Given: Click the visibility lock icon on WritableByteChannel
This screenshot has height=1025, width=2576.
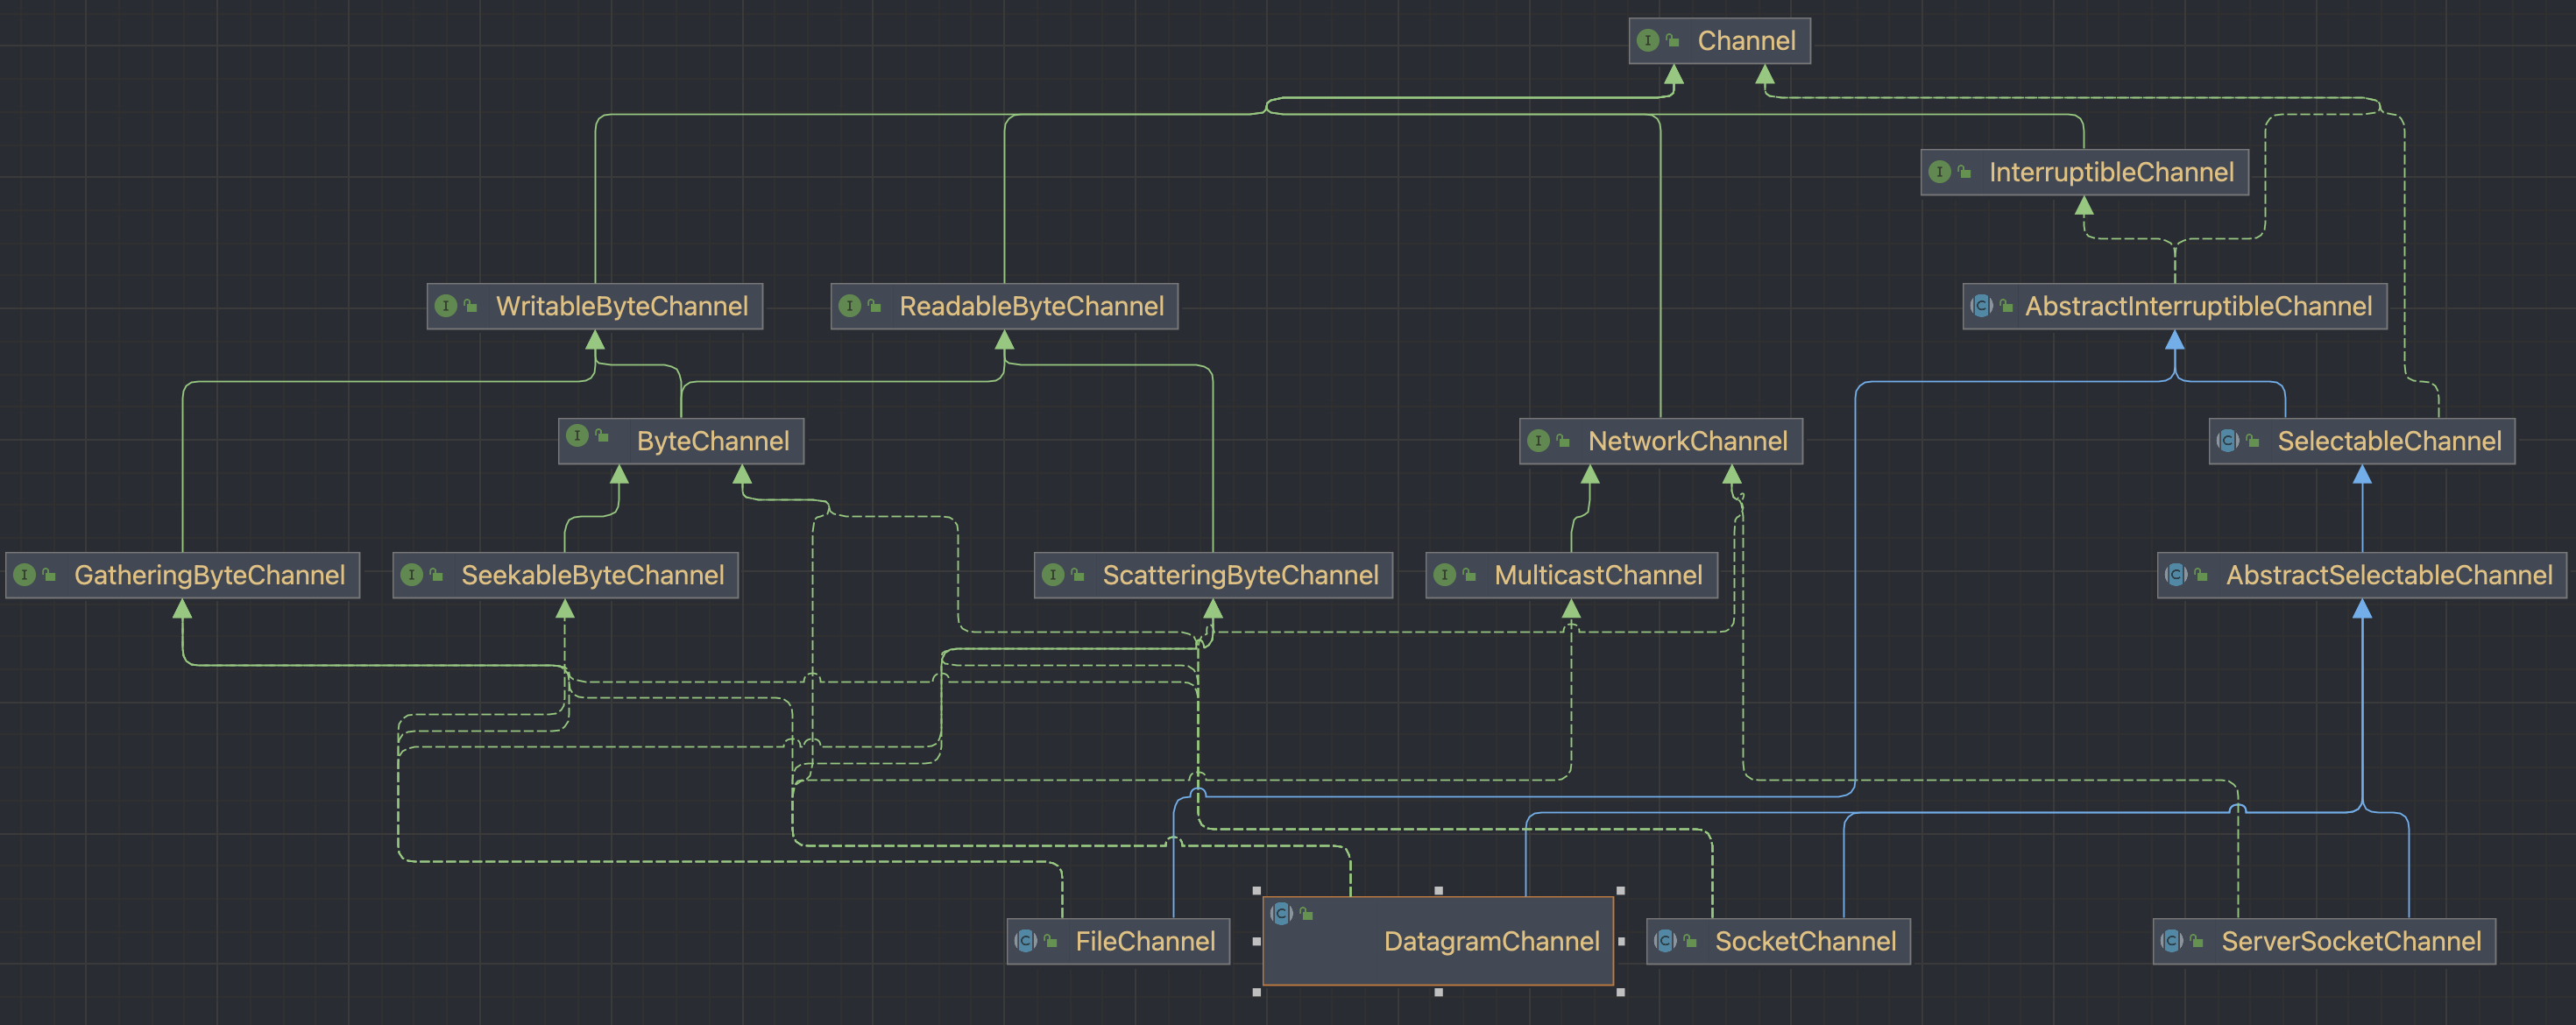Looking at the screenshot, I should (471, 306).
